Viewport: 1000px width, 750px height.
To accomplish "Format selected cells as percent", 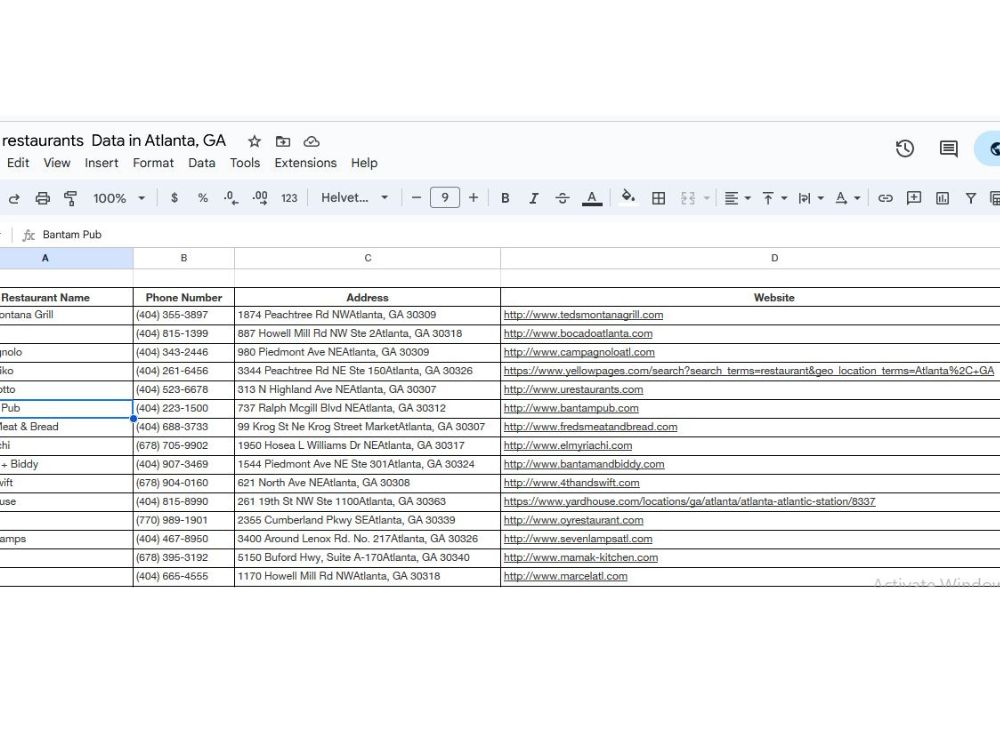I will [x=203, y=198].
